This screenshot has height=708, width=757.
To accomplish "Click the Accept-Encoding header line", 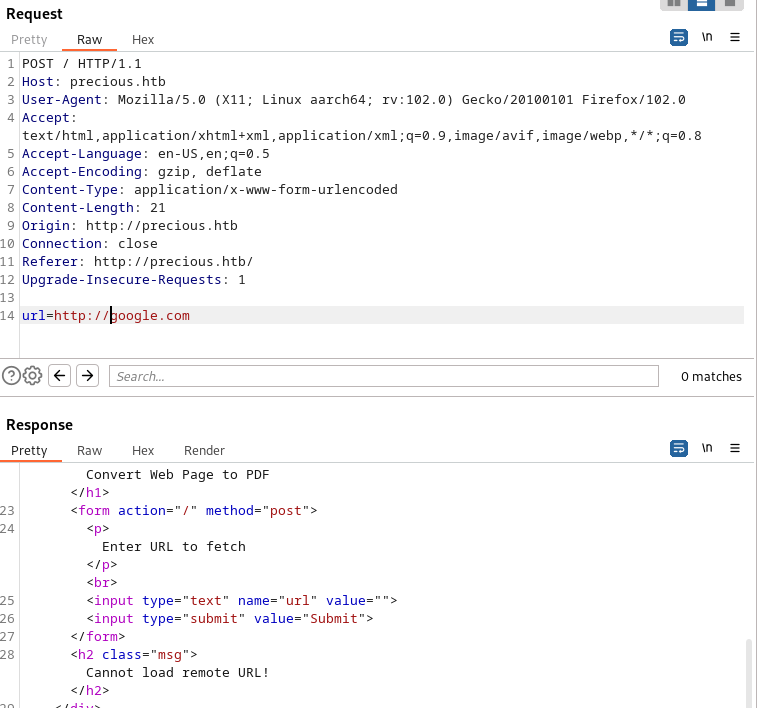I will pyautogui.click(x=142, y=171).
